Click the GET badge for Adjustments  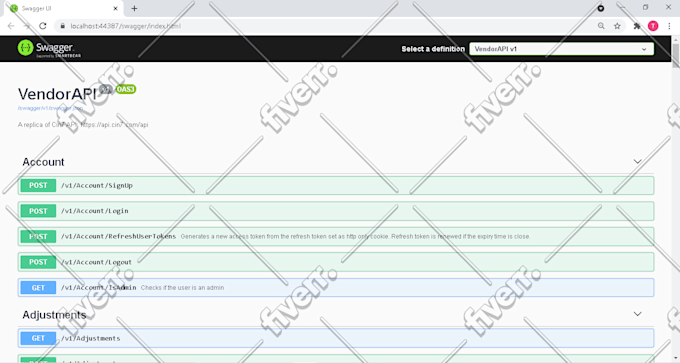[38, 338]
